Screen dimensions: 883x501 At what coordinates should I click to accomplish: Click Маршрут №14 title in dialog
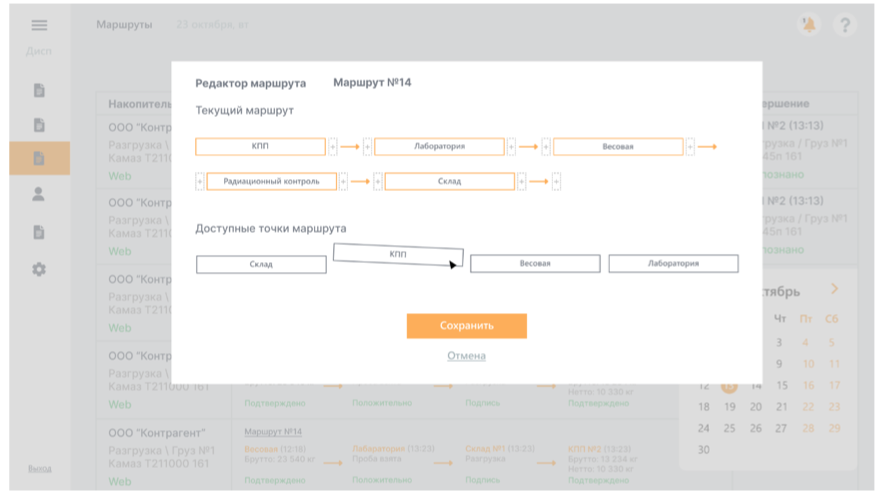372,83
